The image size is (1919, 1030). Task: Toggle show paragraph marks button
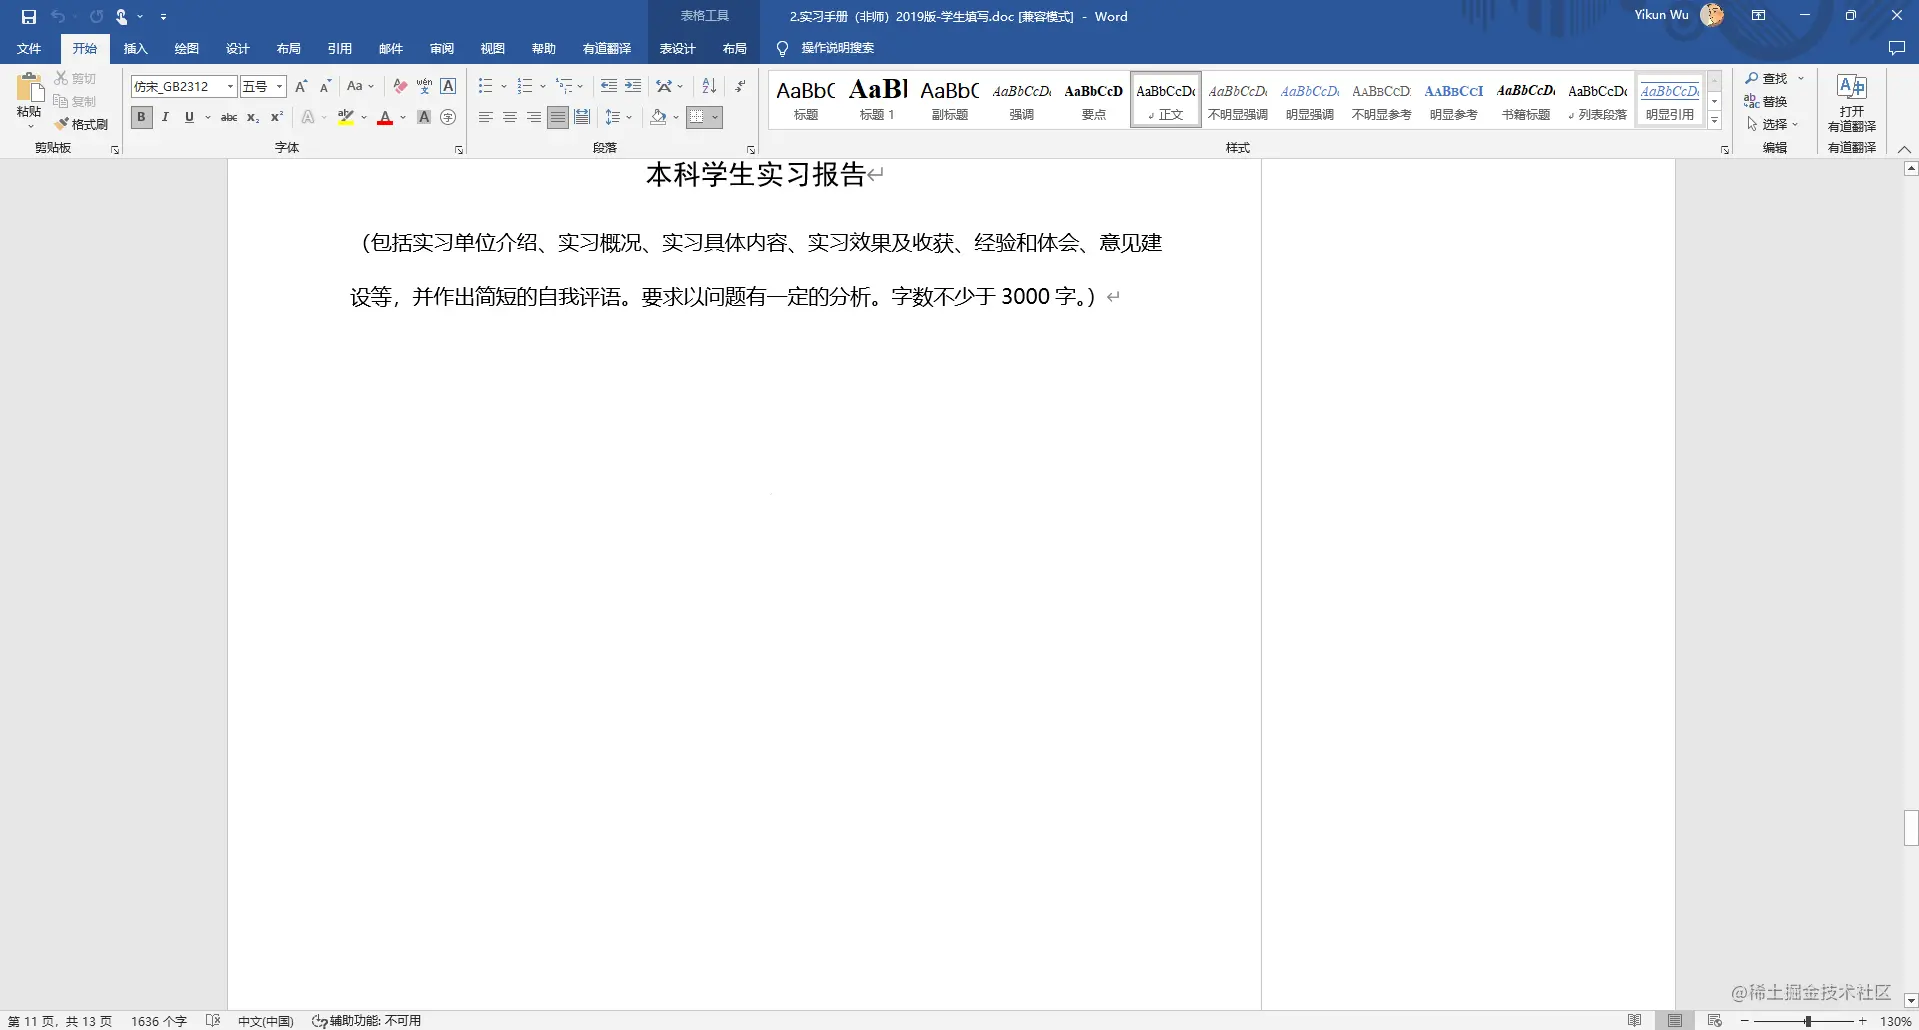coord(740,86)
